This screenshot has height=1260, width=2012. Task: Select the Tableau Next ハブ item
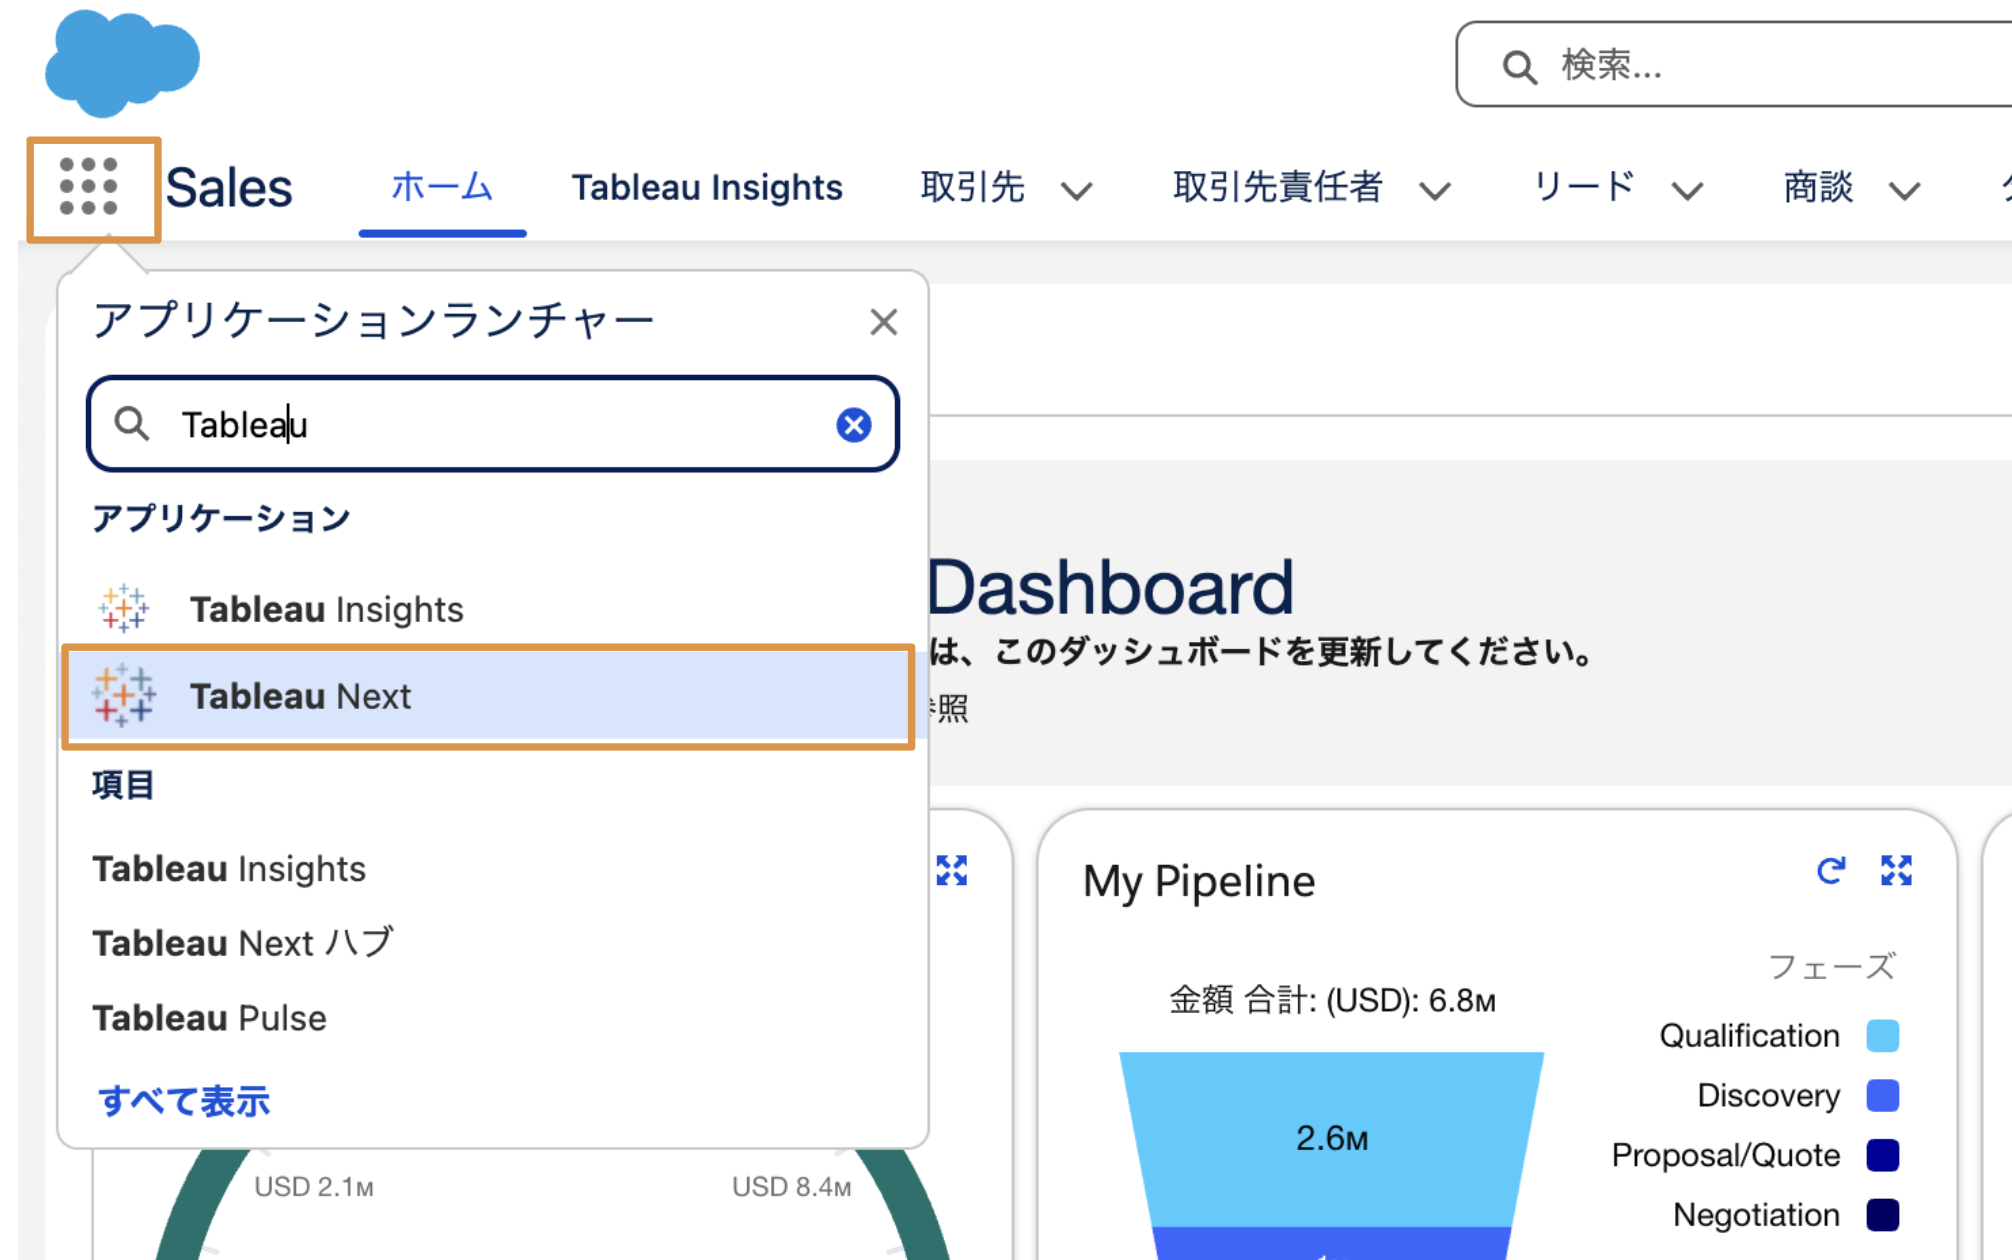point(243,942)
